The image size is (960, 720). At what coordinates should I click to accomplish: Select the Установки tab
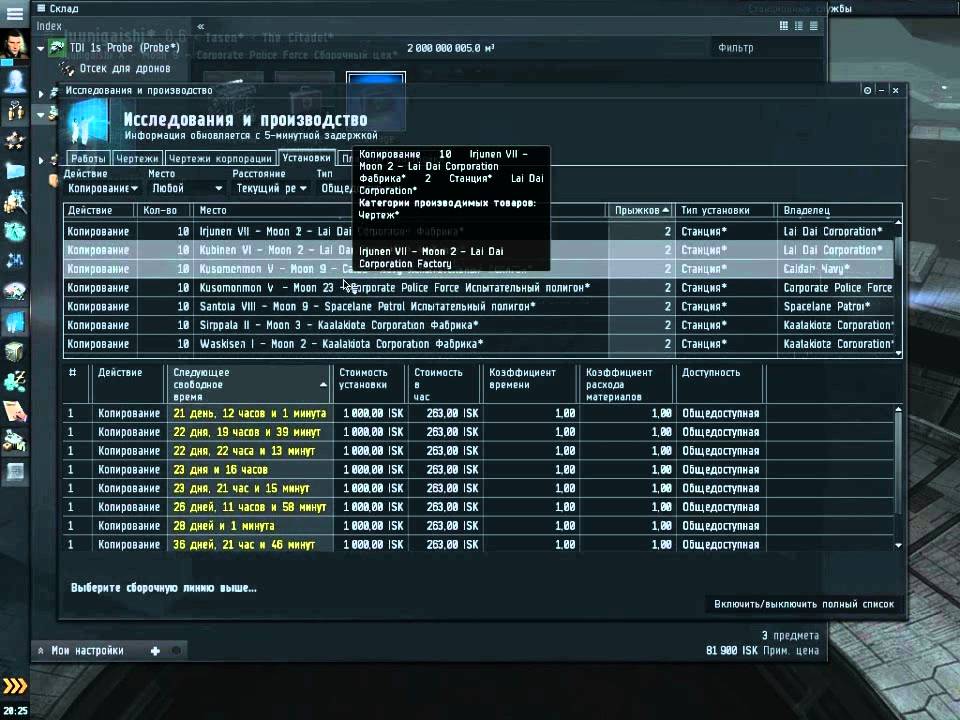click(306, 157)
